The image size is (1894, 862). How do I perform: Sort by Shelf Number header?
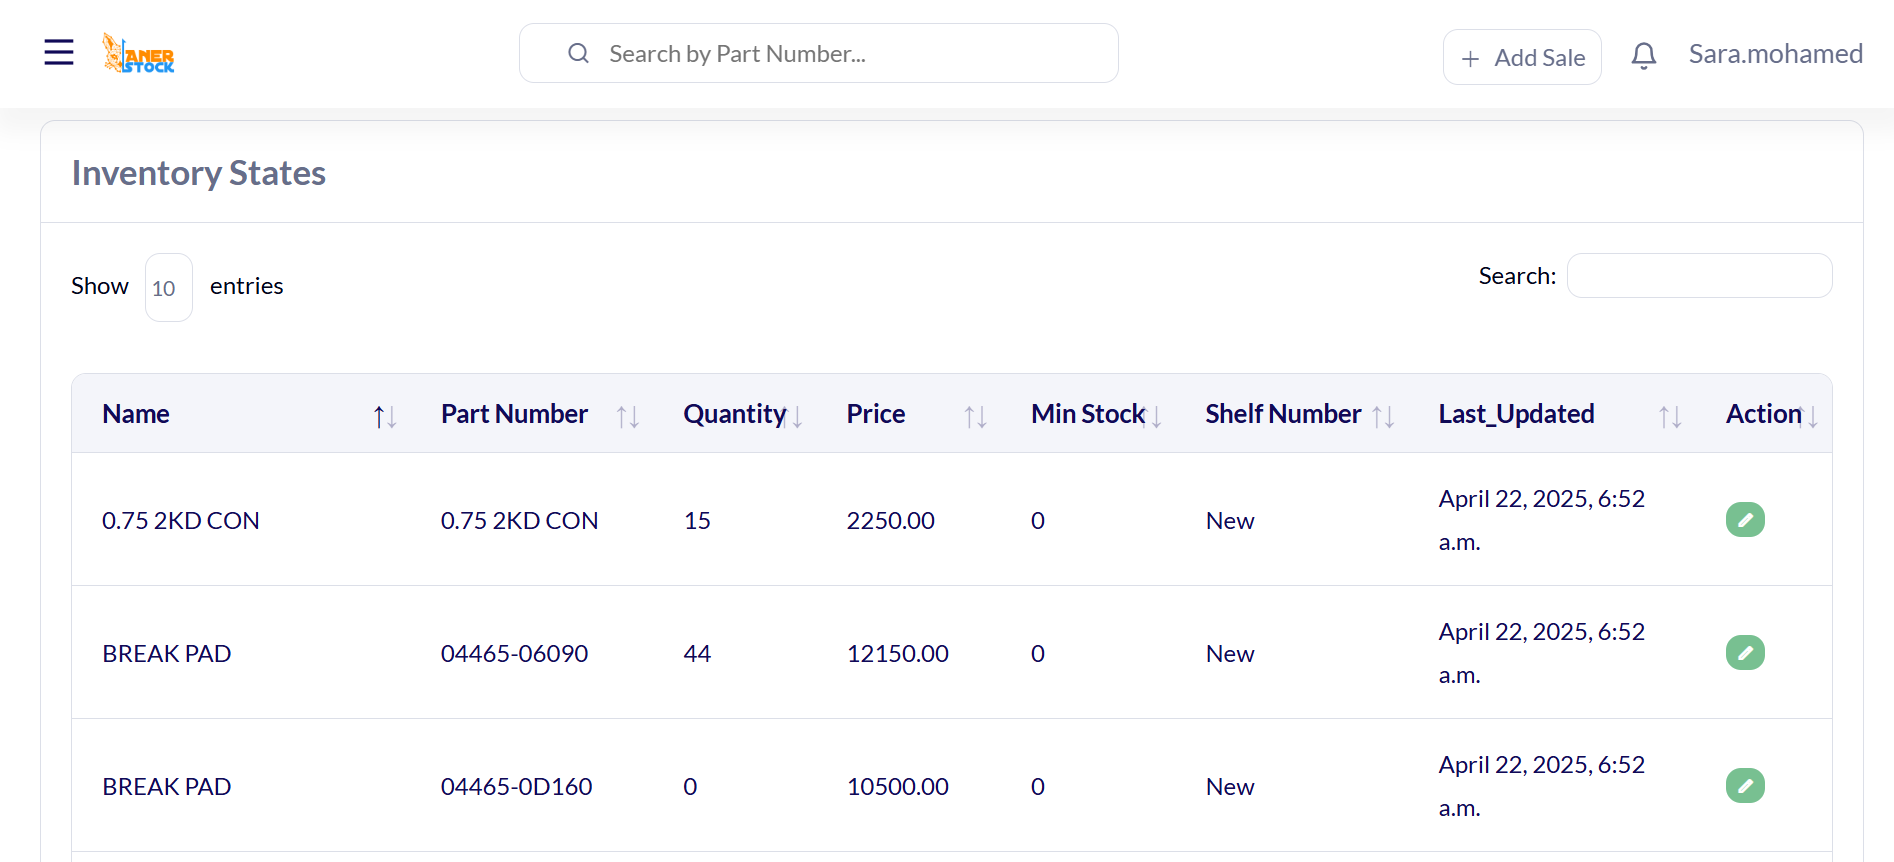(1282, 414)
